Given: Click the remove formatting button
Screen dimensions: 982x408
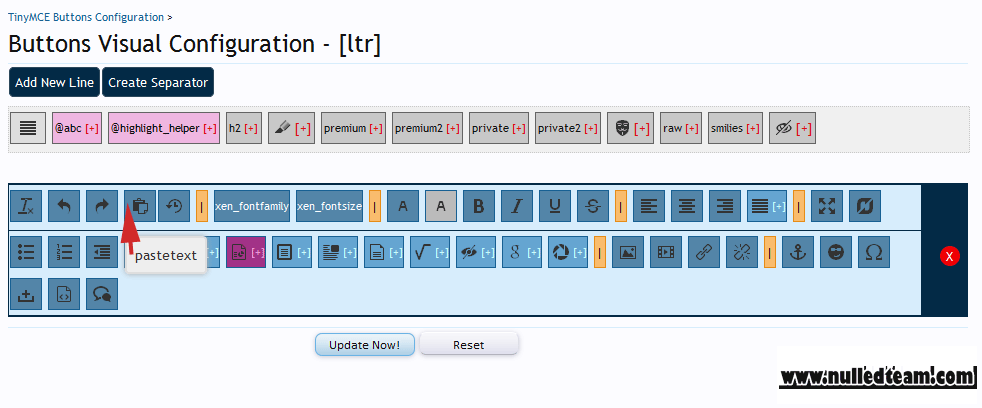Looking at the screenshot, I should click(26, 206).
